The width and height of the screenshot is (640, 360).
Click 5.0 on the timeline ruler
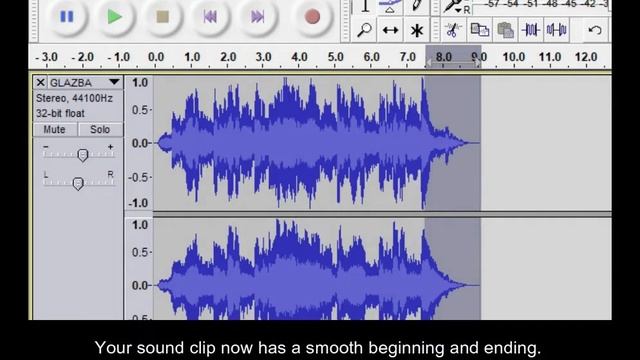pyautogui.click(x=336, y=57)
